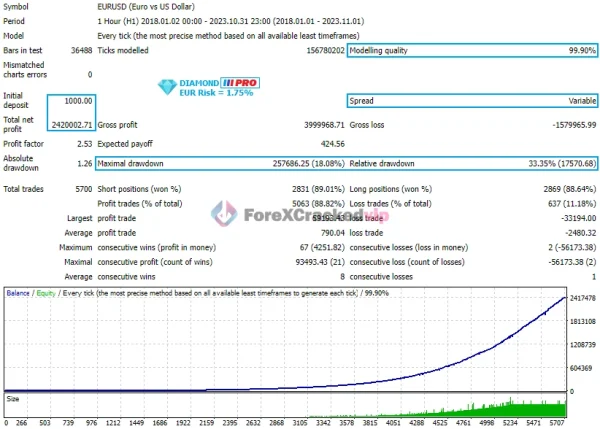Click the "Maximal drawdown" label

point(130,164)
